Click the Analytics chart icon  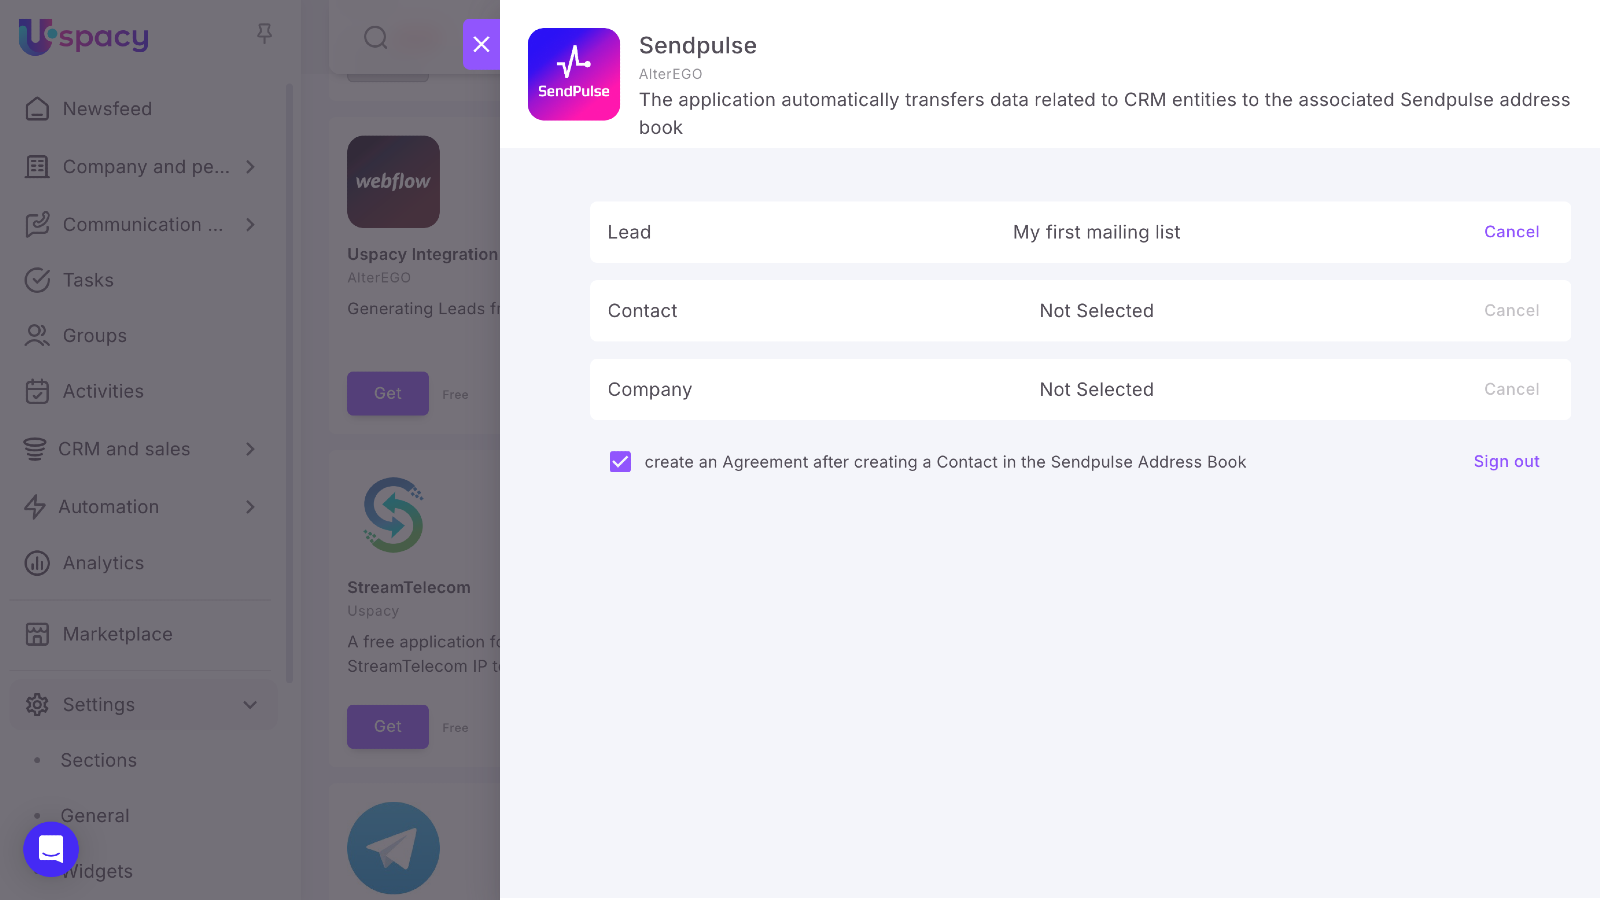[37, 563]
